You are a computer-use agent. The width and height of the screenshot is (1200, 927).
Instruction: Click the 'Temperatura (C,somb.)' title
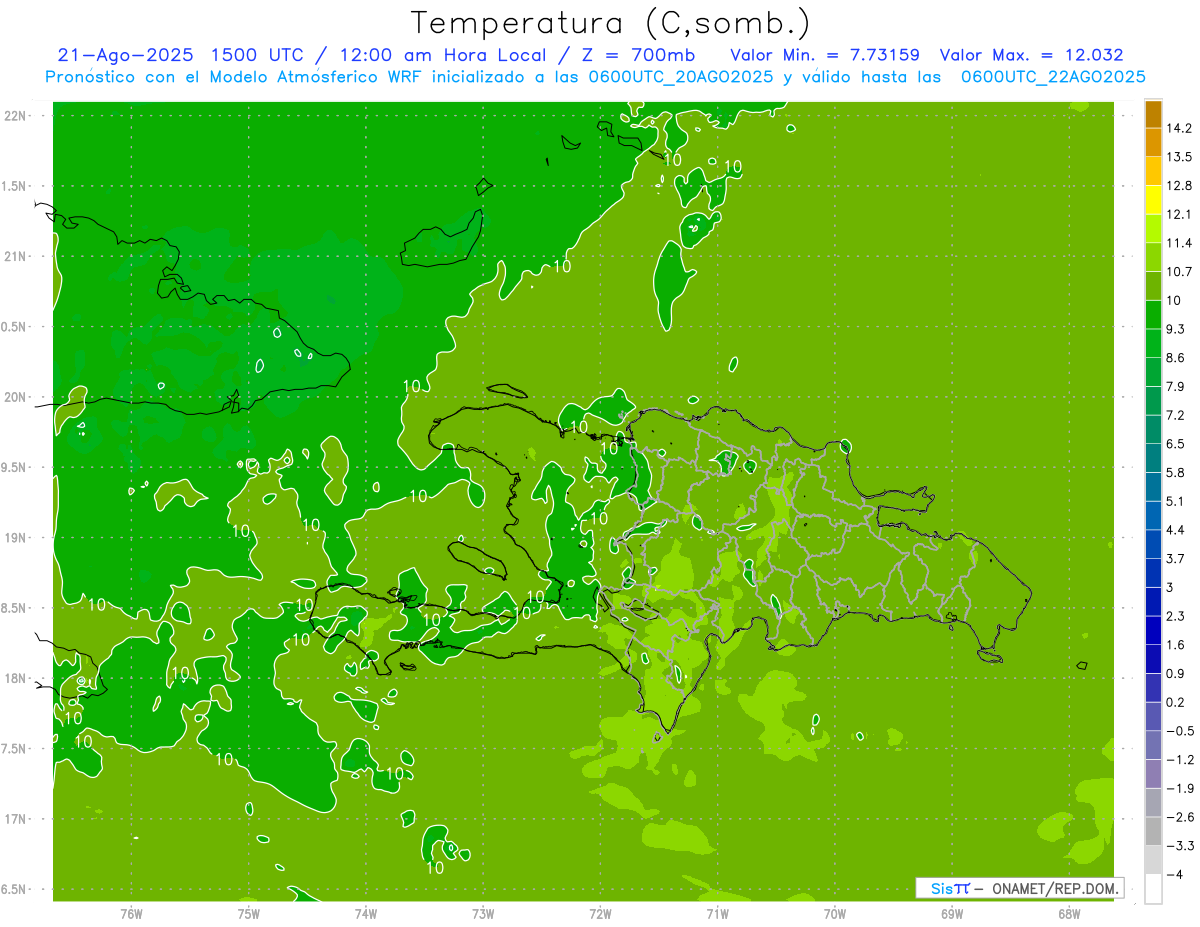point(610,23)
